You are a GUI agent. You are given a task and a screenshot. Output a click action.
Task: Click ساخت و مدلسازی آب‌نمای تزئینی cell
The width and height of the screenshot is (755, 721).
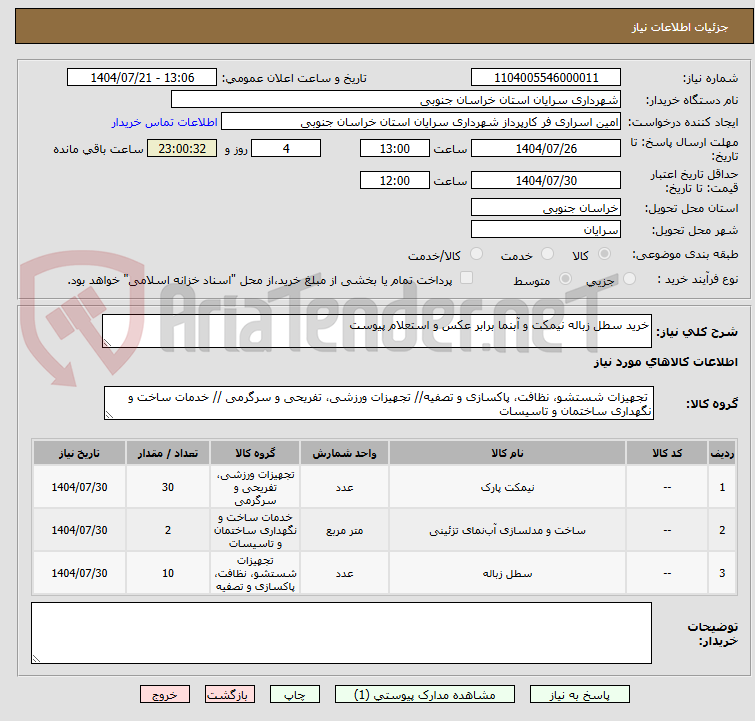(x=507, y=530)
